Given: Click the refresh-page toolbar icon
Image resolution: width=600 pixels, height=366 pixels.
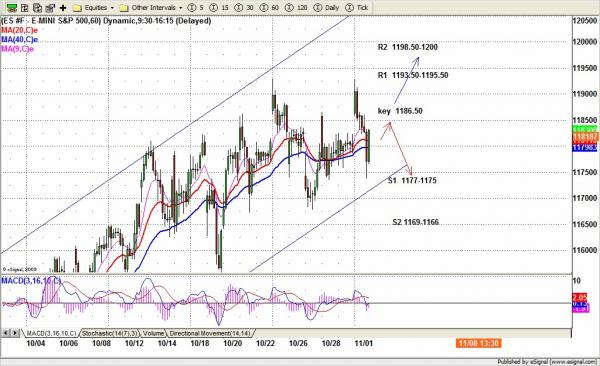Looking at the screenshot, I should [37, 8].
